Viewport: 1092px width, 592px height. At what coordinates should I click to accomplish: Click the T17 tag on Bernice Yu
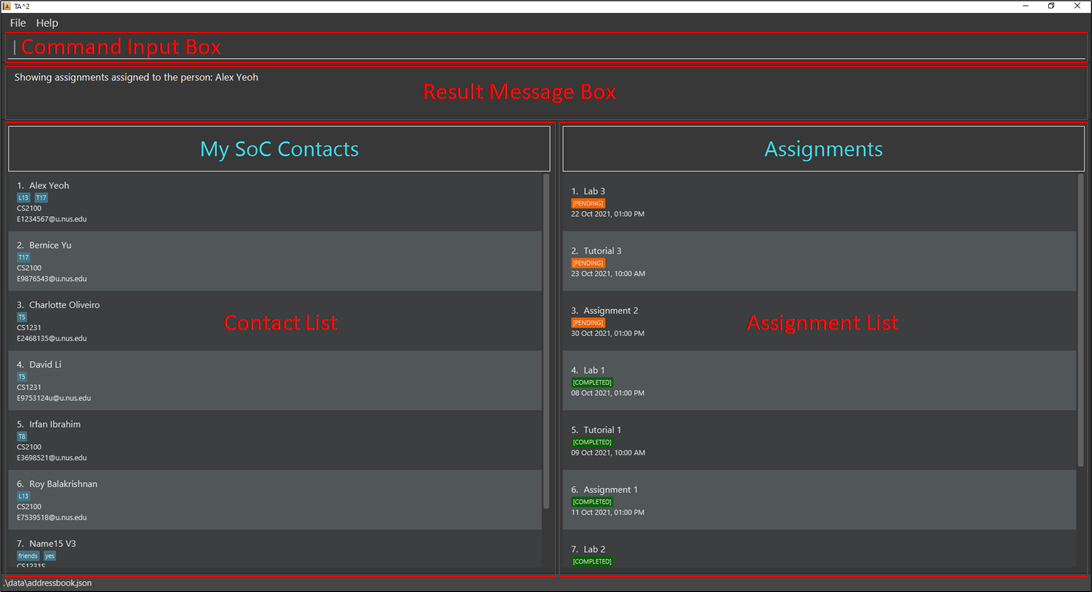(24, 257)
